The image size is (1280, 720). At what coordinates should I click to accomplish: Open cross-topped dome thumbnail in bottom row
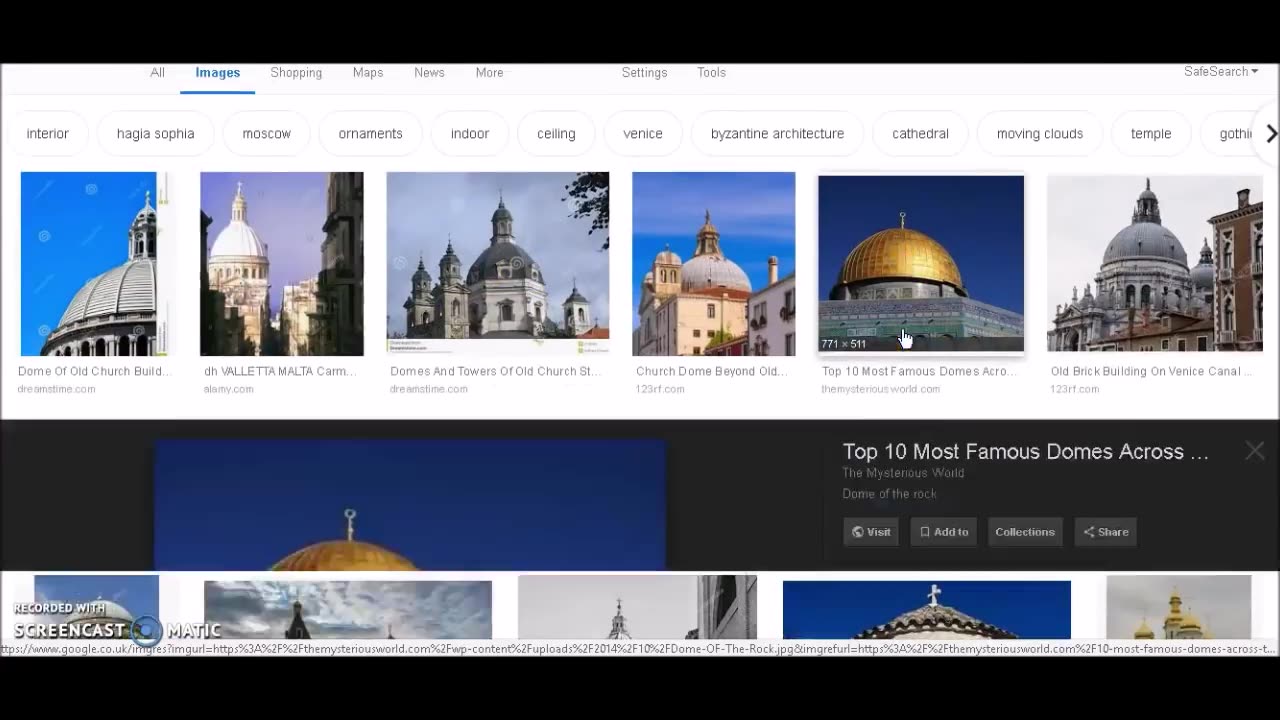click(x=927, y=609)
